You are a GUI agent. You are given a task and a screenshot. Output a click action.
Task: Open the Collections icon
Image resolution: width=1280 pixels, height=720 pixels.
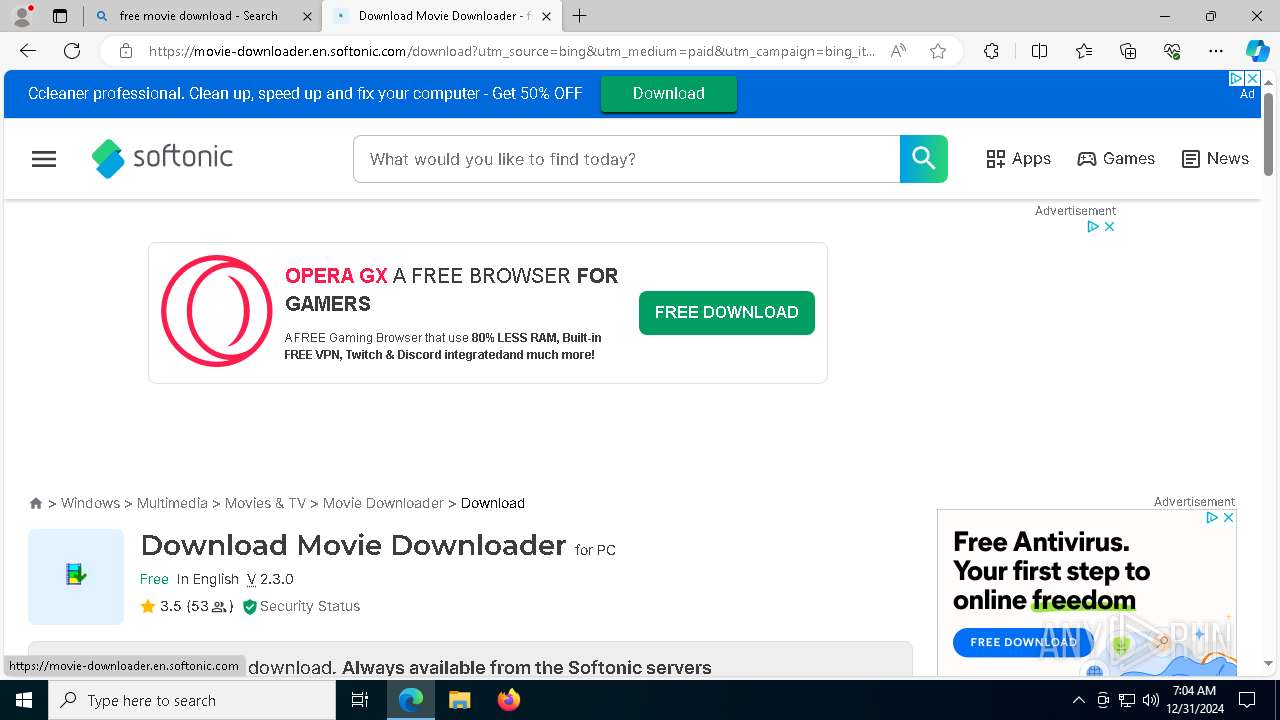tap(1128, 51)
